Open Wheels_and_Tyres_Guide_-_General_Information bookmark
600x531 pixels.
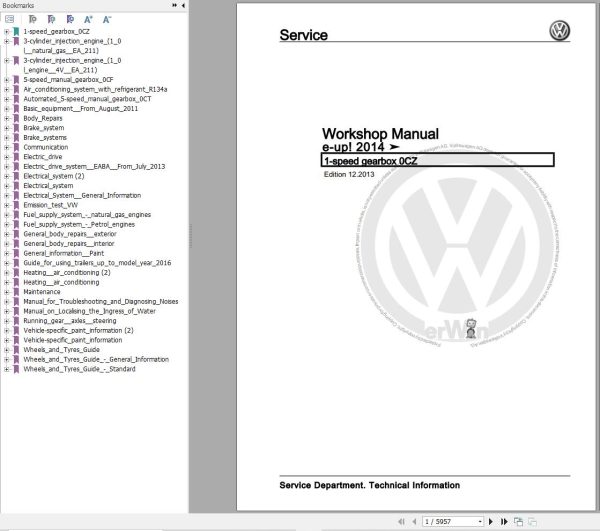coord(96,359)
